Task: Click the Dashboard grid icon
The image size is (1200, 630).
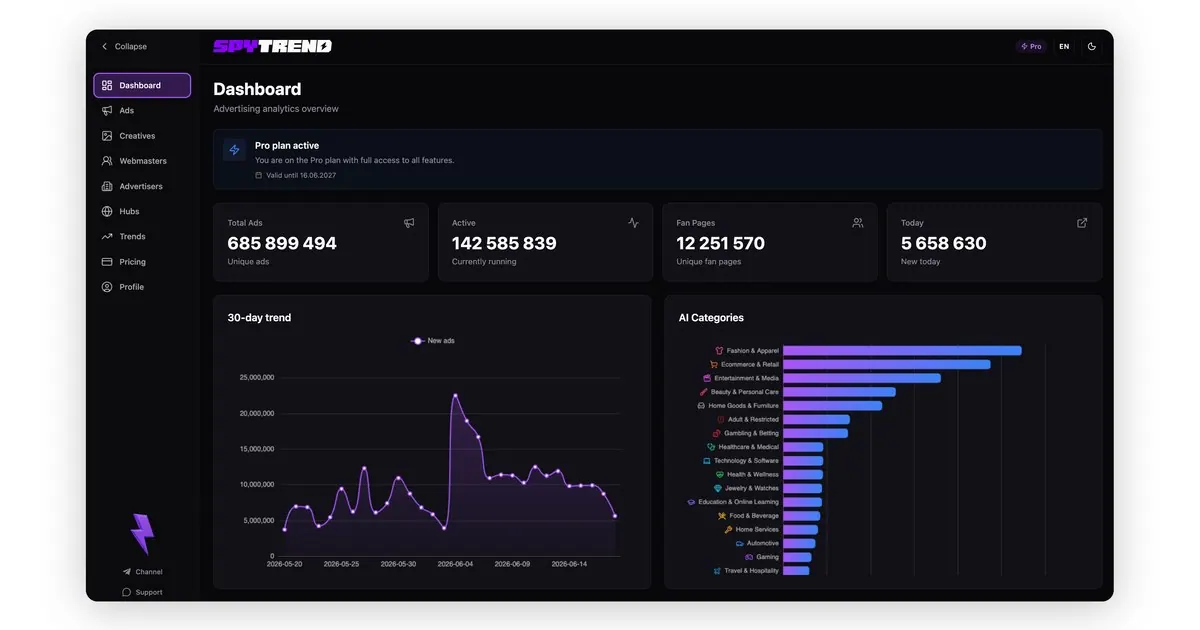Action: coord(107,85)
